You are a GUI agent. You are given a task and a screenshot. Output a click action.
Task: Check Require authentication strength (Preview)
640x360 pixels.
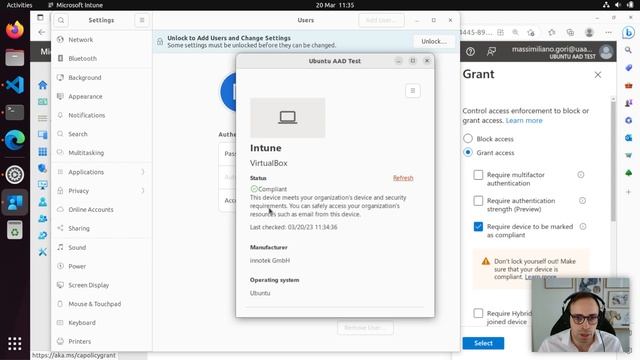point(478,200)
